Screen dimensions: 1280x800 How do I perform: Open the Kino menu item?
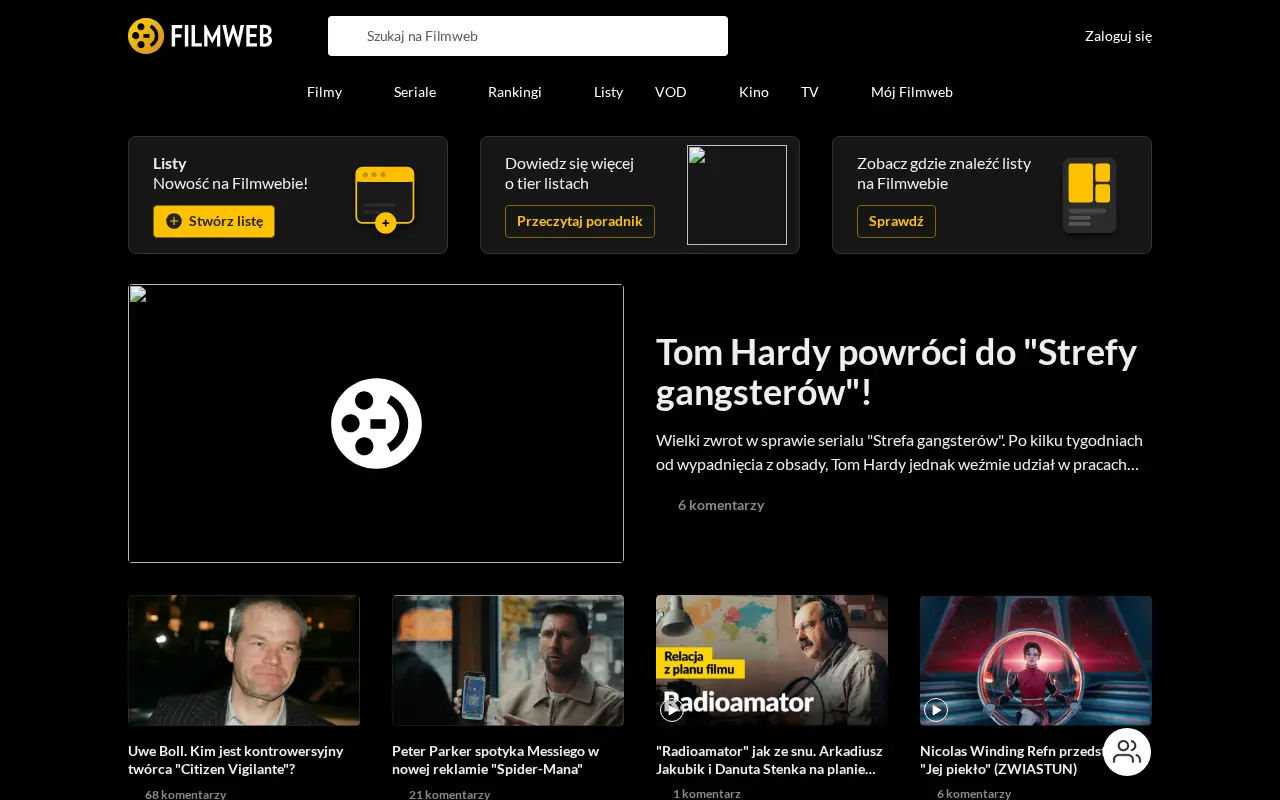pos(754,92)
